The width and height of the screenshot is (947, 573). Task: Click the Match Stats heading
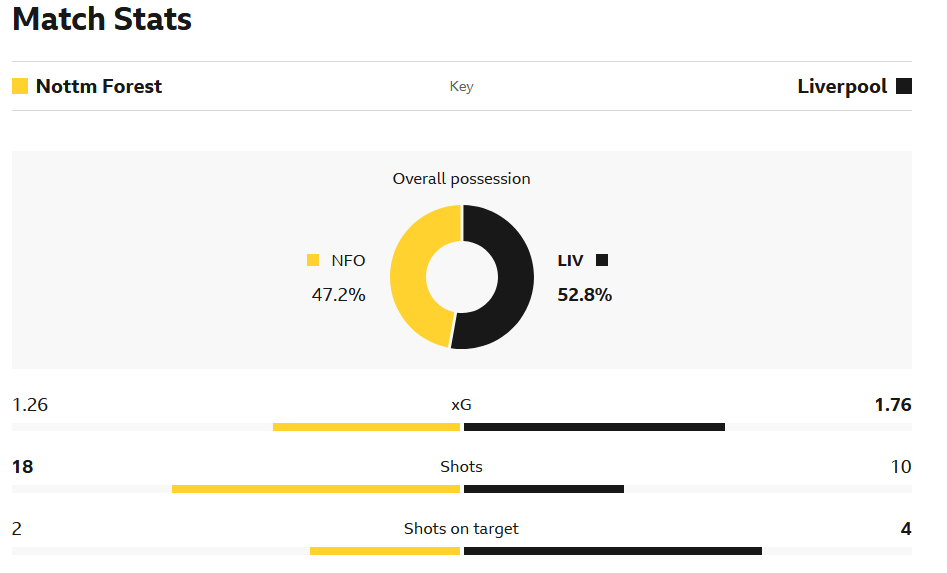tap(102, 19)
